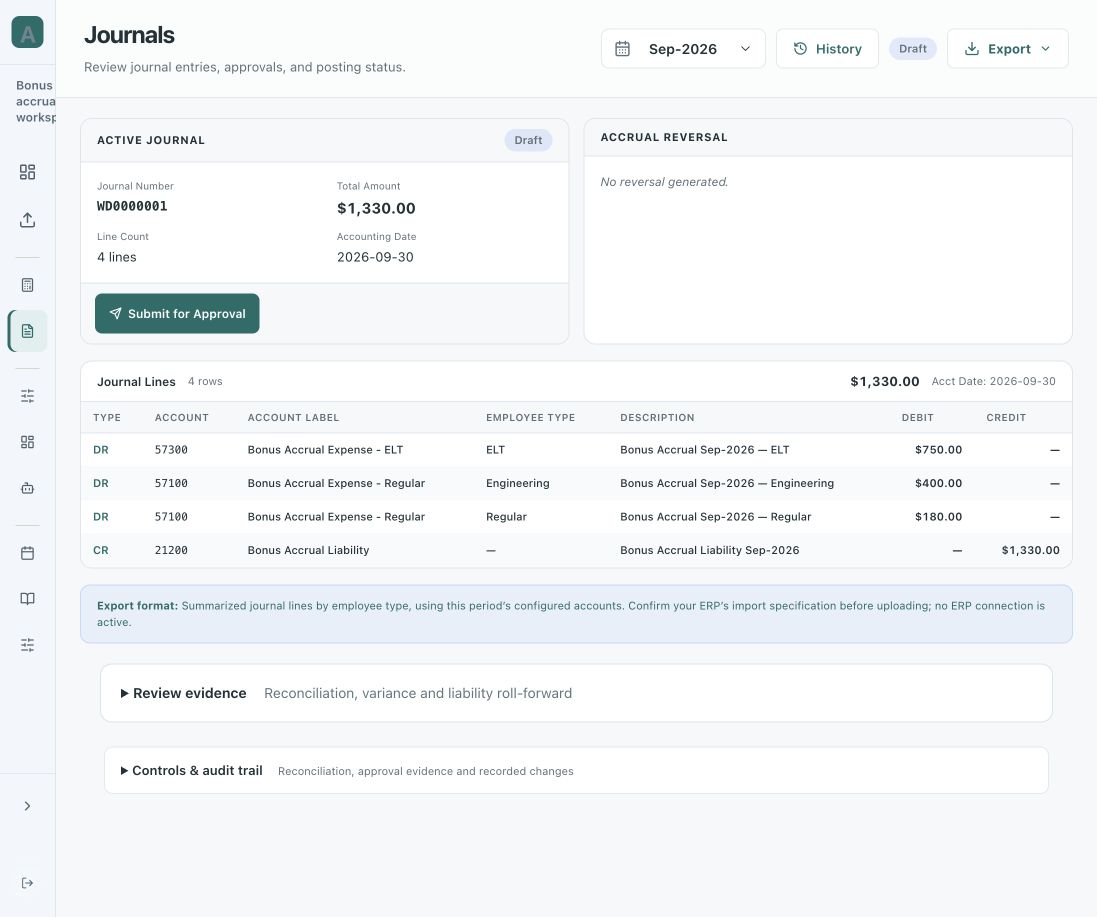This screenshot has width=1097, height=917.
Task: Click journal number WD0000001
Action: click(x=132, y=206)
